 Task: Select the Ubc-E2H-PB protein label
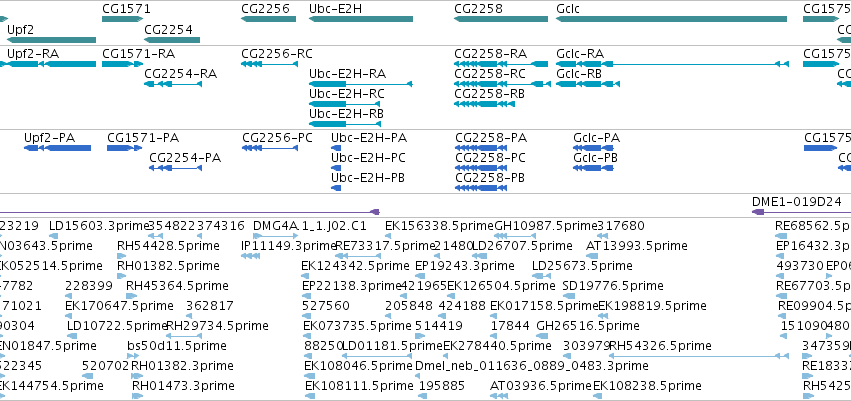[368, 178]
